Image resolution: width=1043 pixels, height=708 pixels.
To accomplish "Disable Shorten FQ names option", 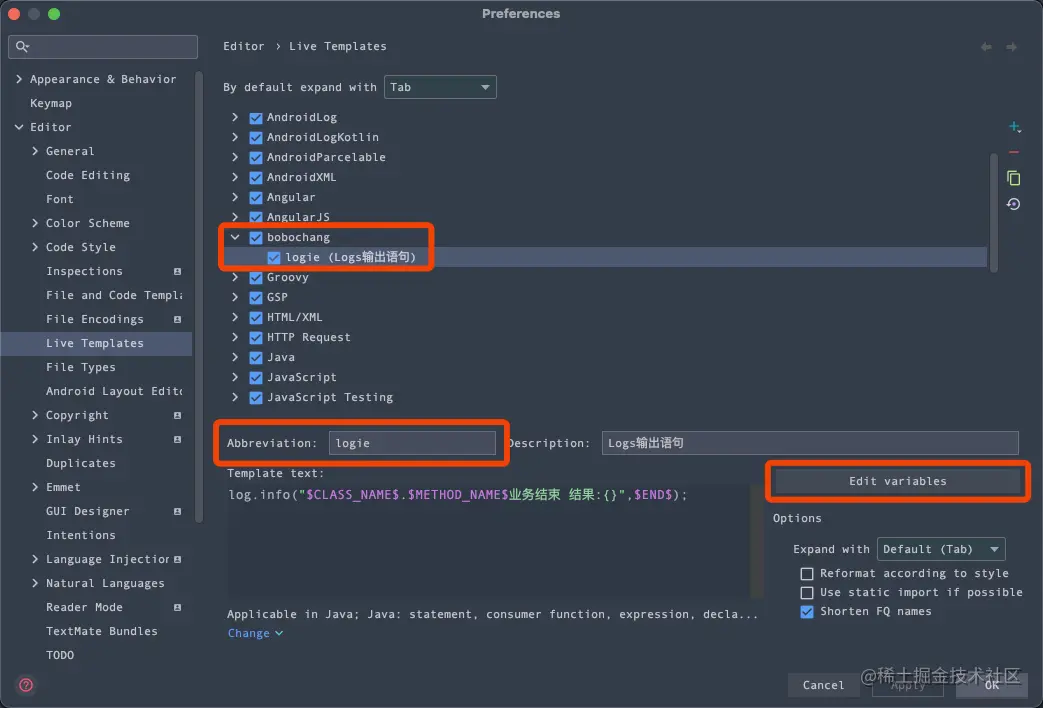I will [807, 612].
